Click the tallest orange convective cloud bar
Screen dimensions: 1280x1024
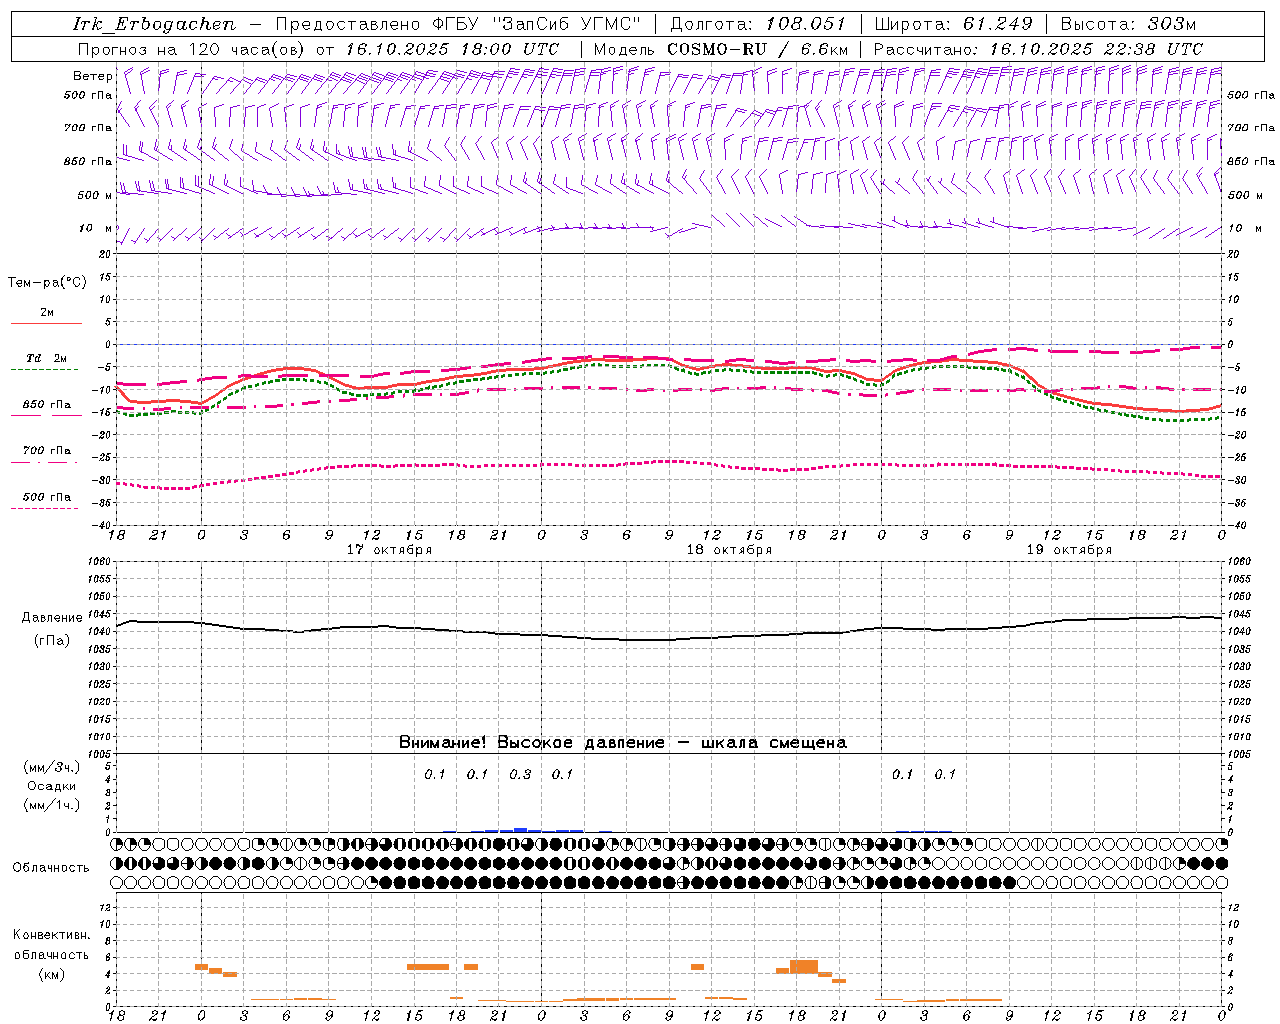point(803,967)
